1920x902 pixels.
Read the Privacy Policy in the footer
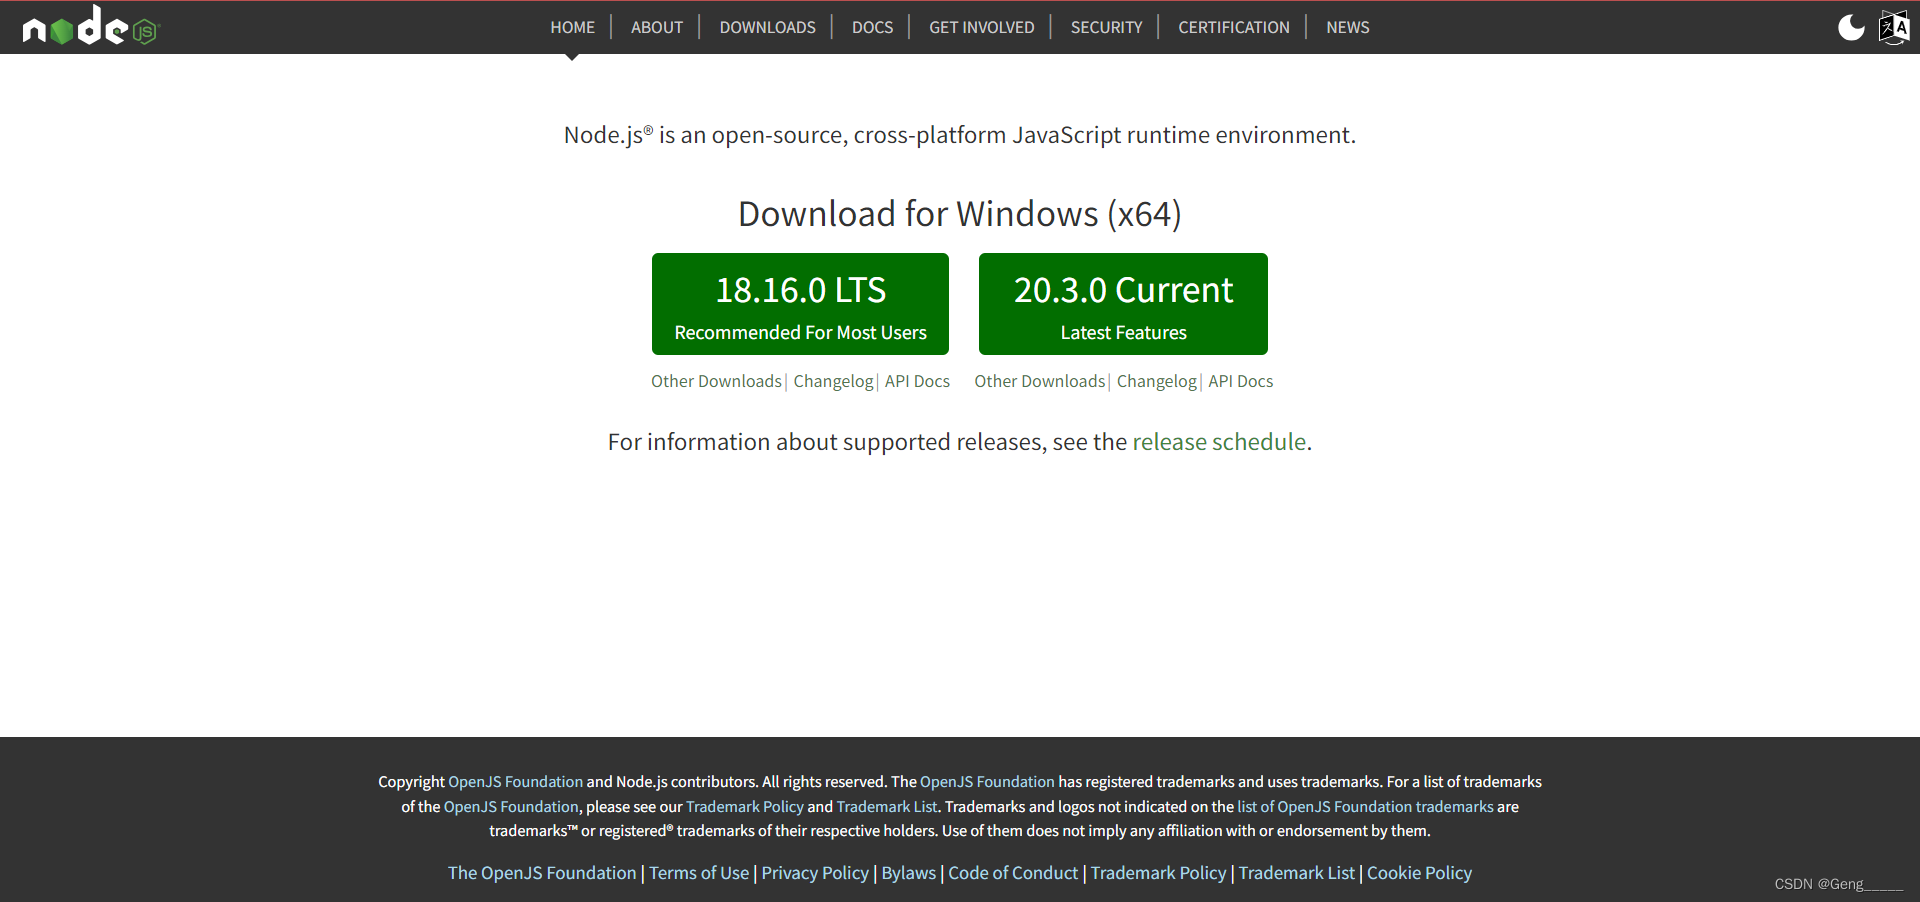click(x=815, y=873)
